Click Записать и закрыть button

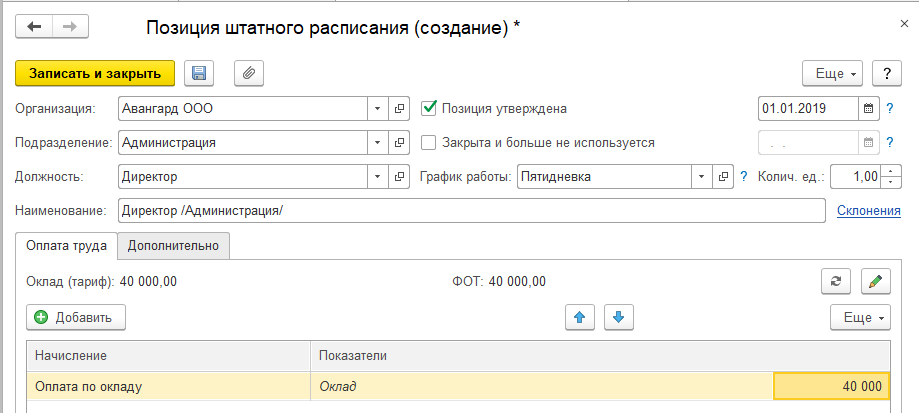pos(95,73)
